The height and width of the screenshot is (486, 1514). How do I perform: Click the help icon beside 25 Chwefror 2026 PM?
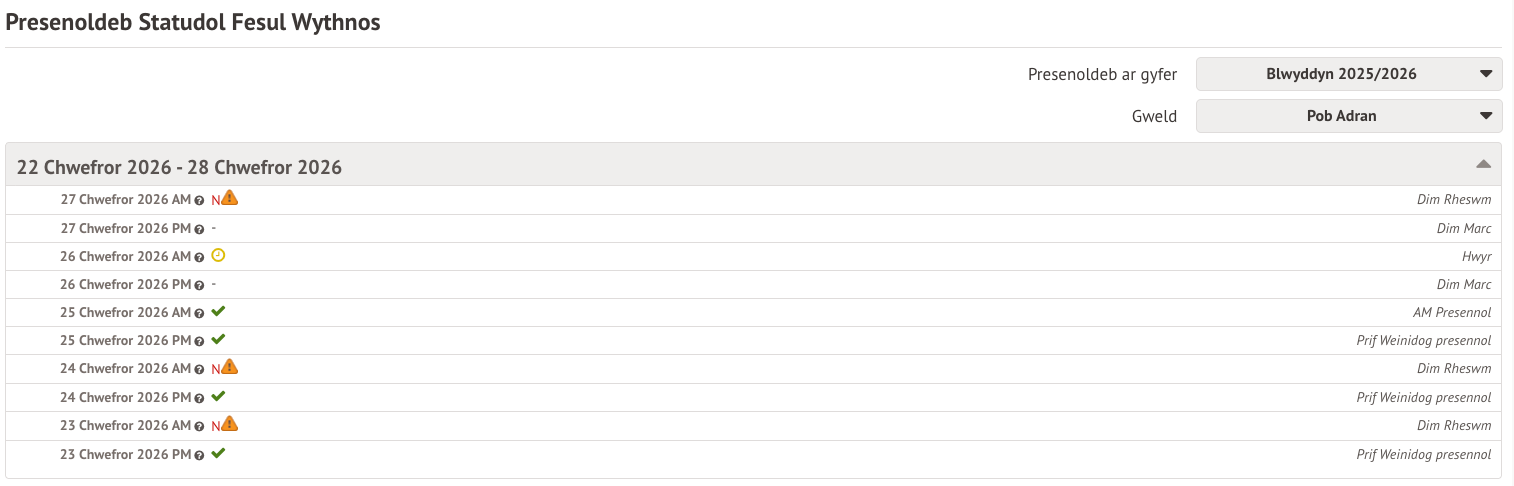point(200,341)
